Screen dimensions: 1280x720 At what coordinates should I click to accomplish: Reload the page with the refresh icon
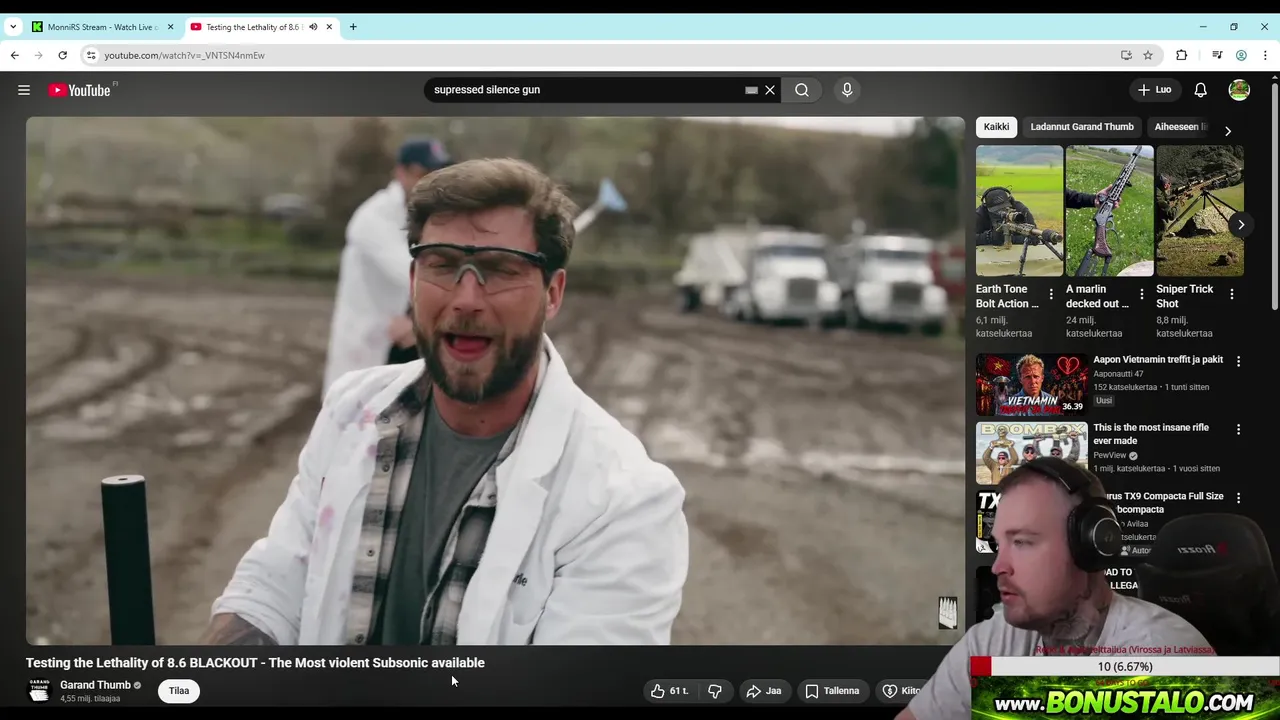[x=63, y=55]
